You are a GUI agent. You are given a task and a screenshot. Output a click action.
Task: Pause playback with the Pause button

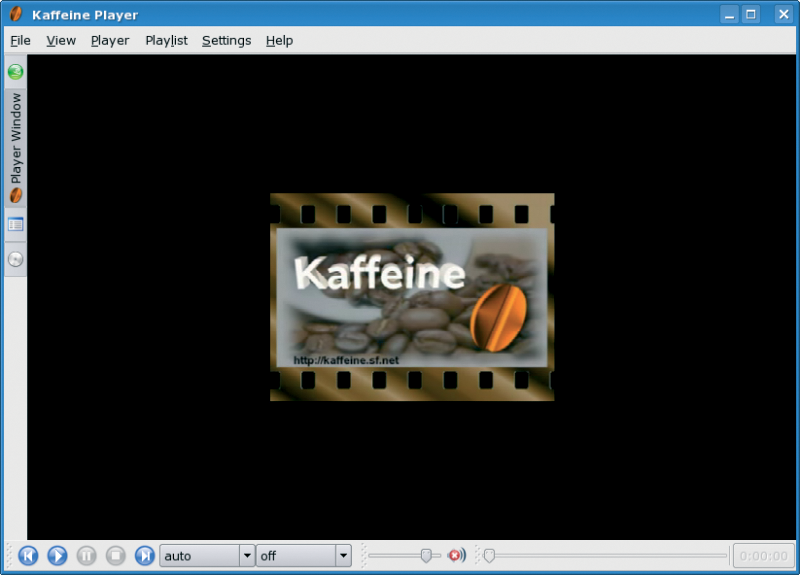click(x=86, y=556)
